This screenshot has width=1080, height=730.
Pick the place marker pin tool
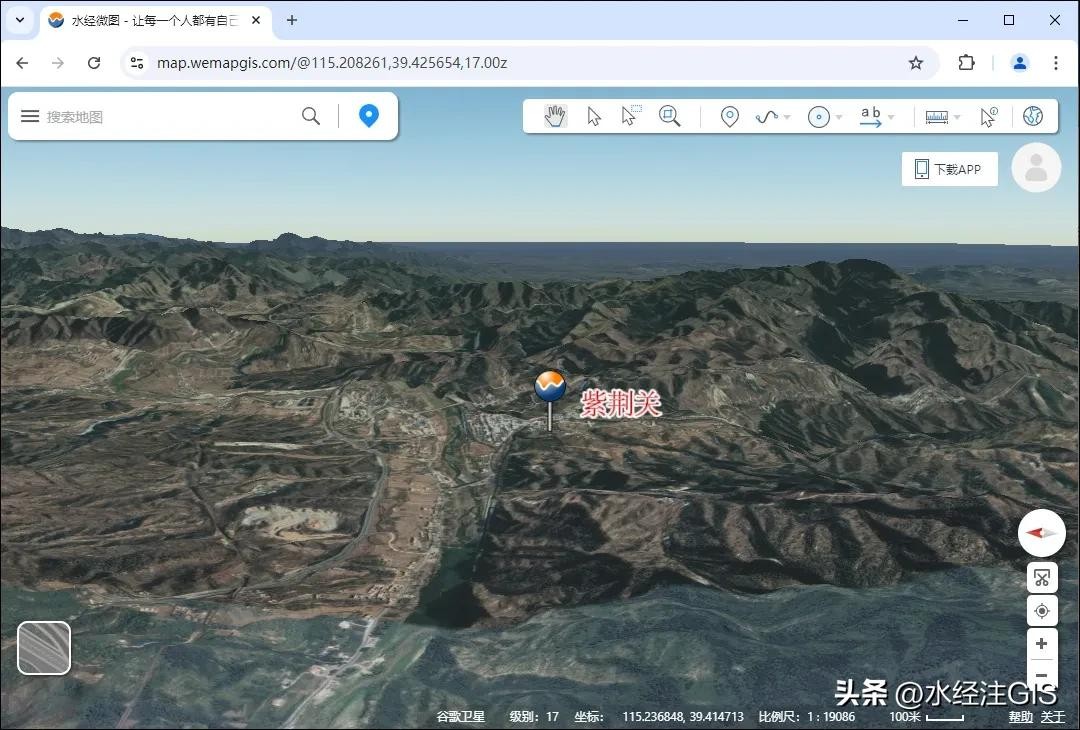point(730,117)
